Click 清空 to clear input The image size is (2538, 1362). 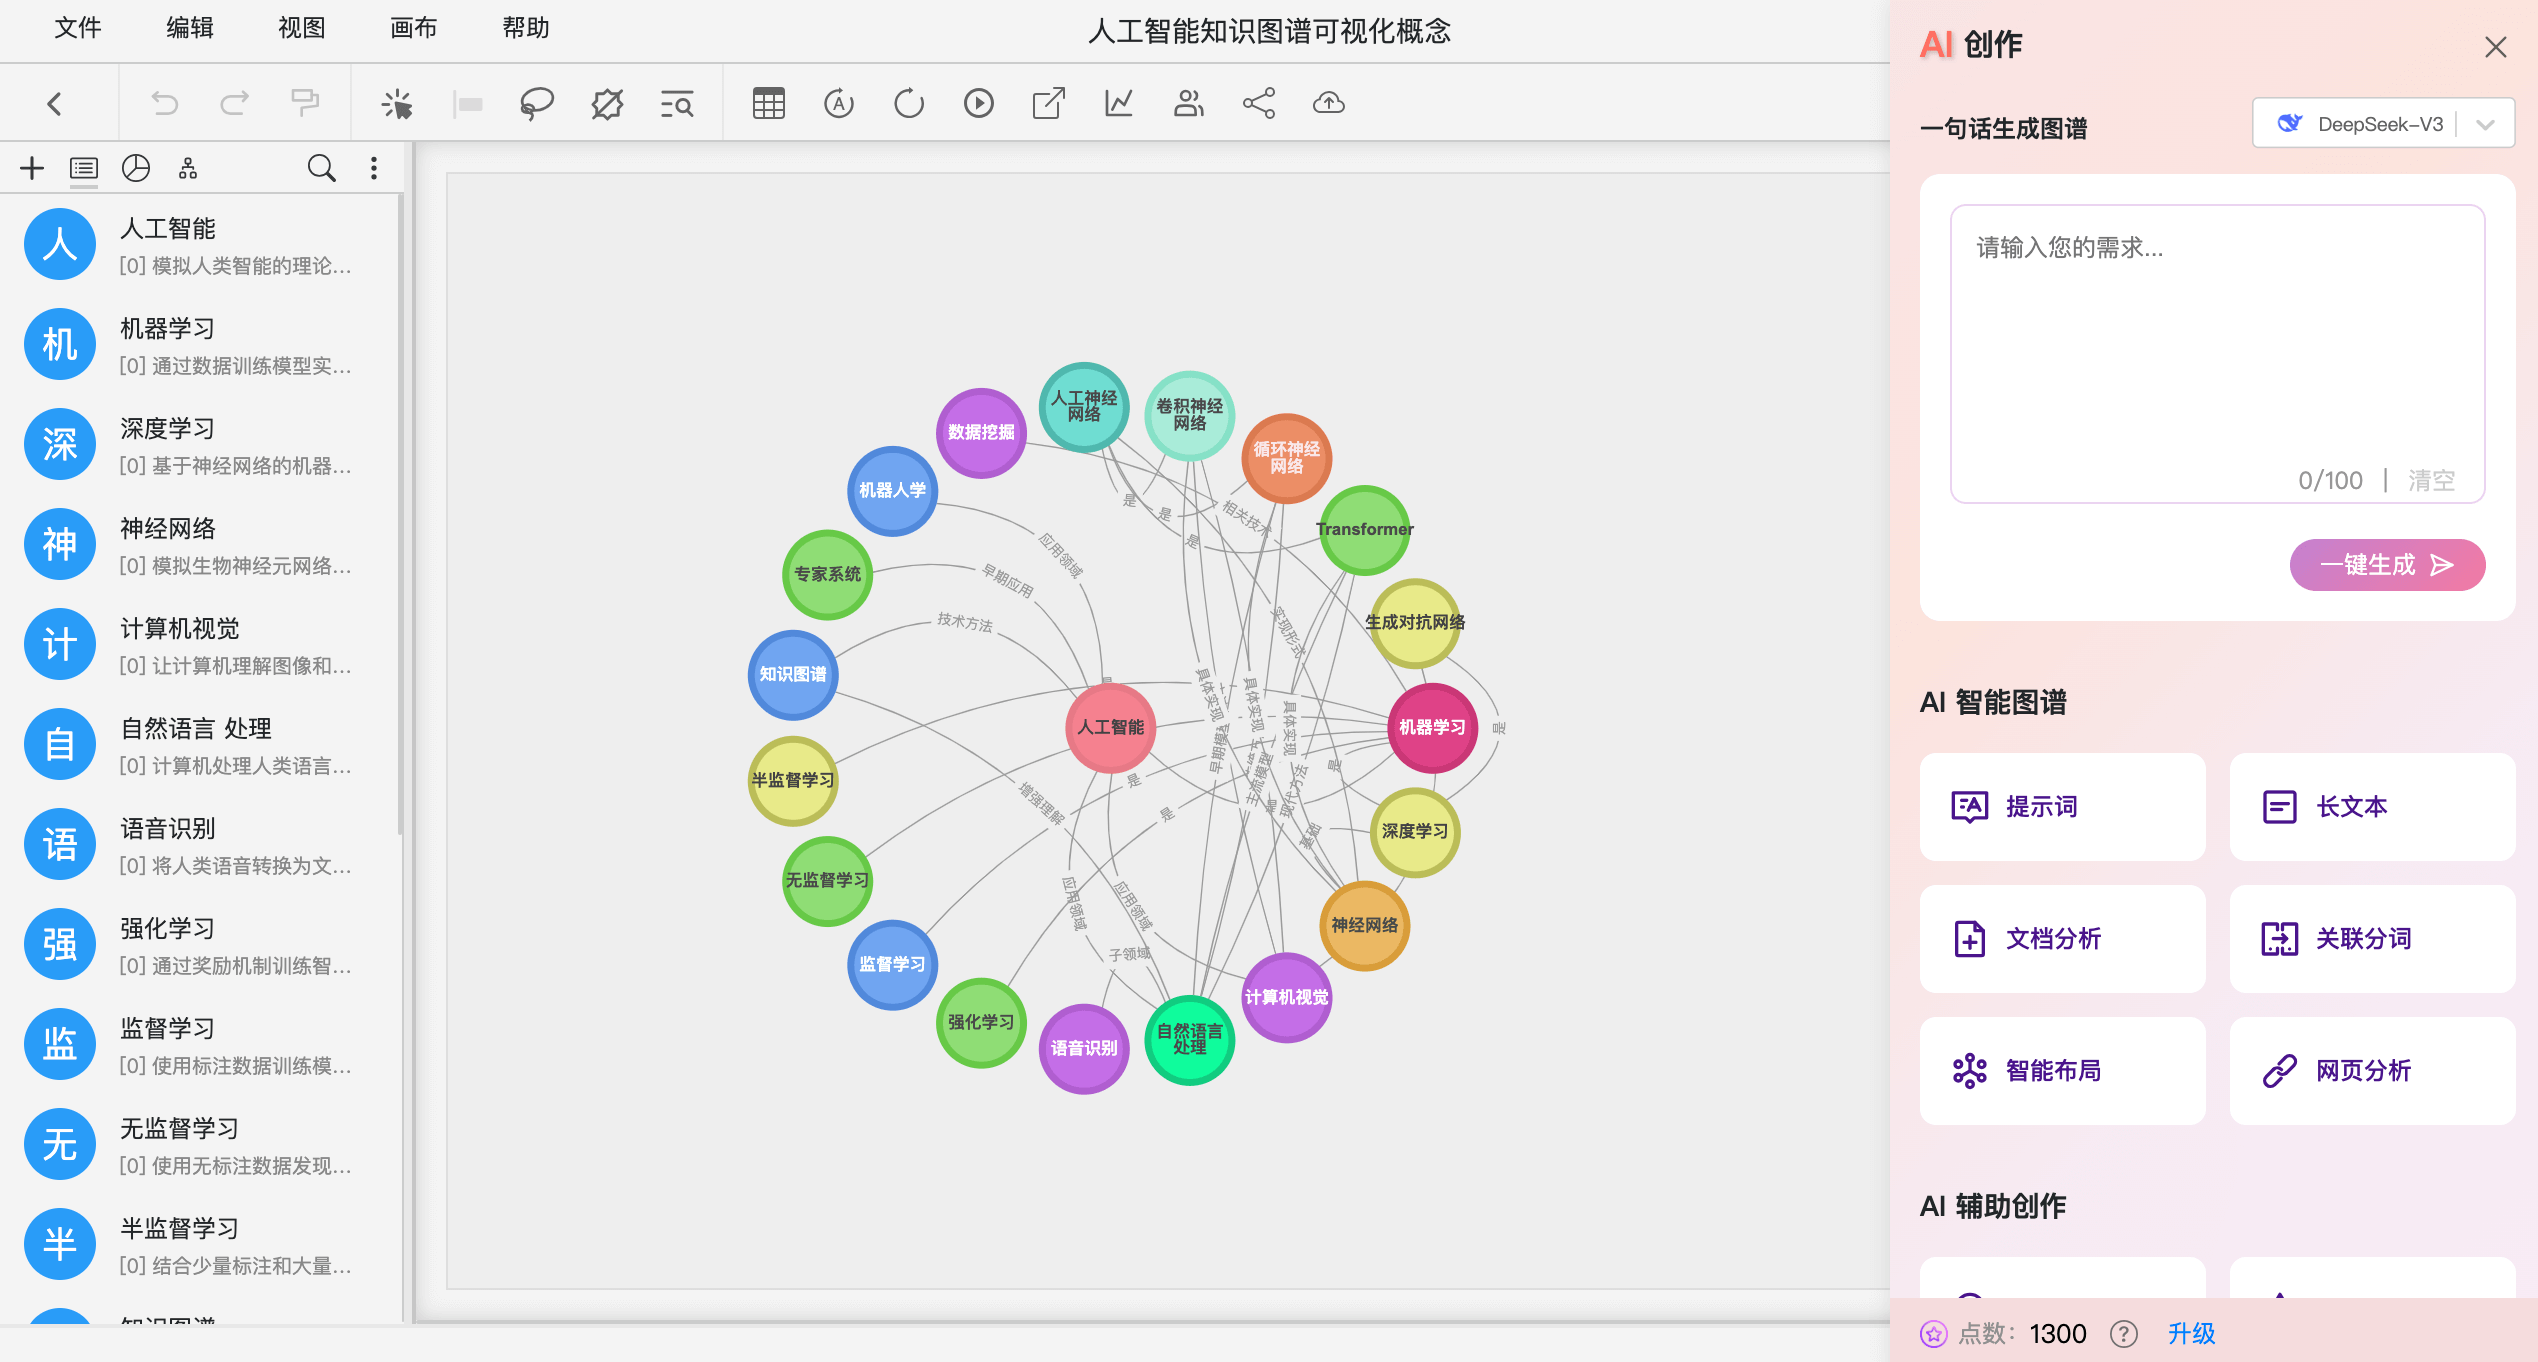coord(2431,480)
